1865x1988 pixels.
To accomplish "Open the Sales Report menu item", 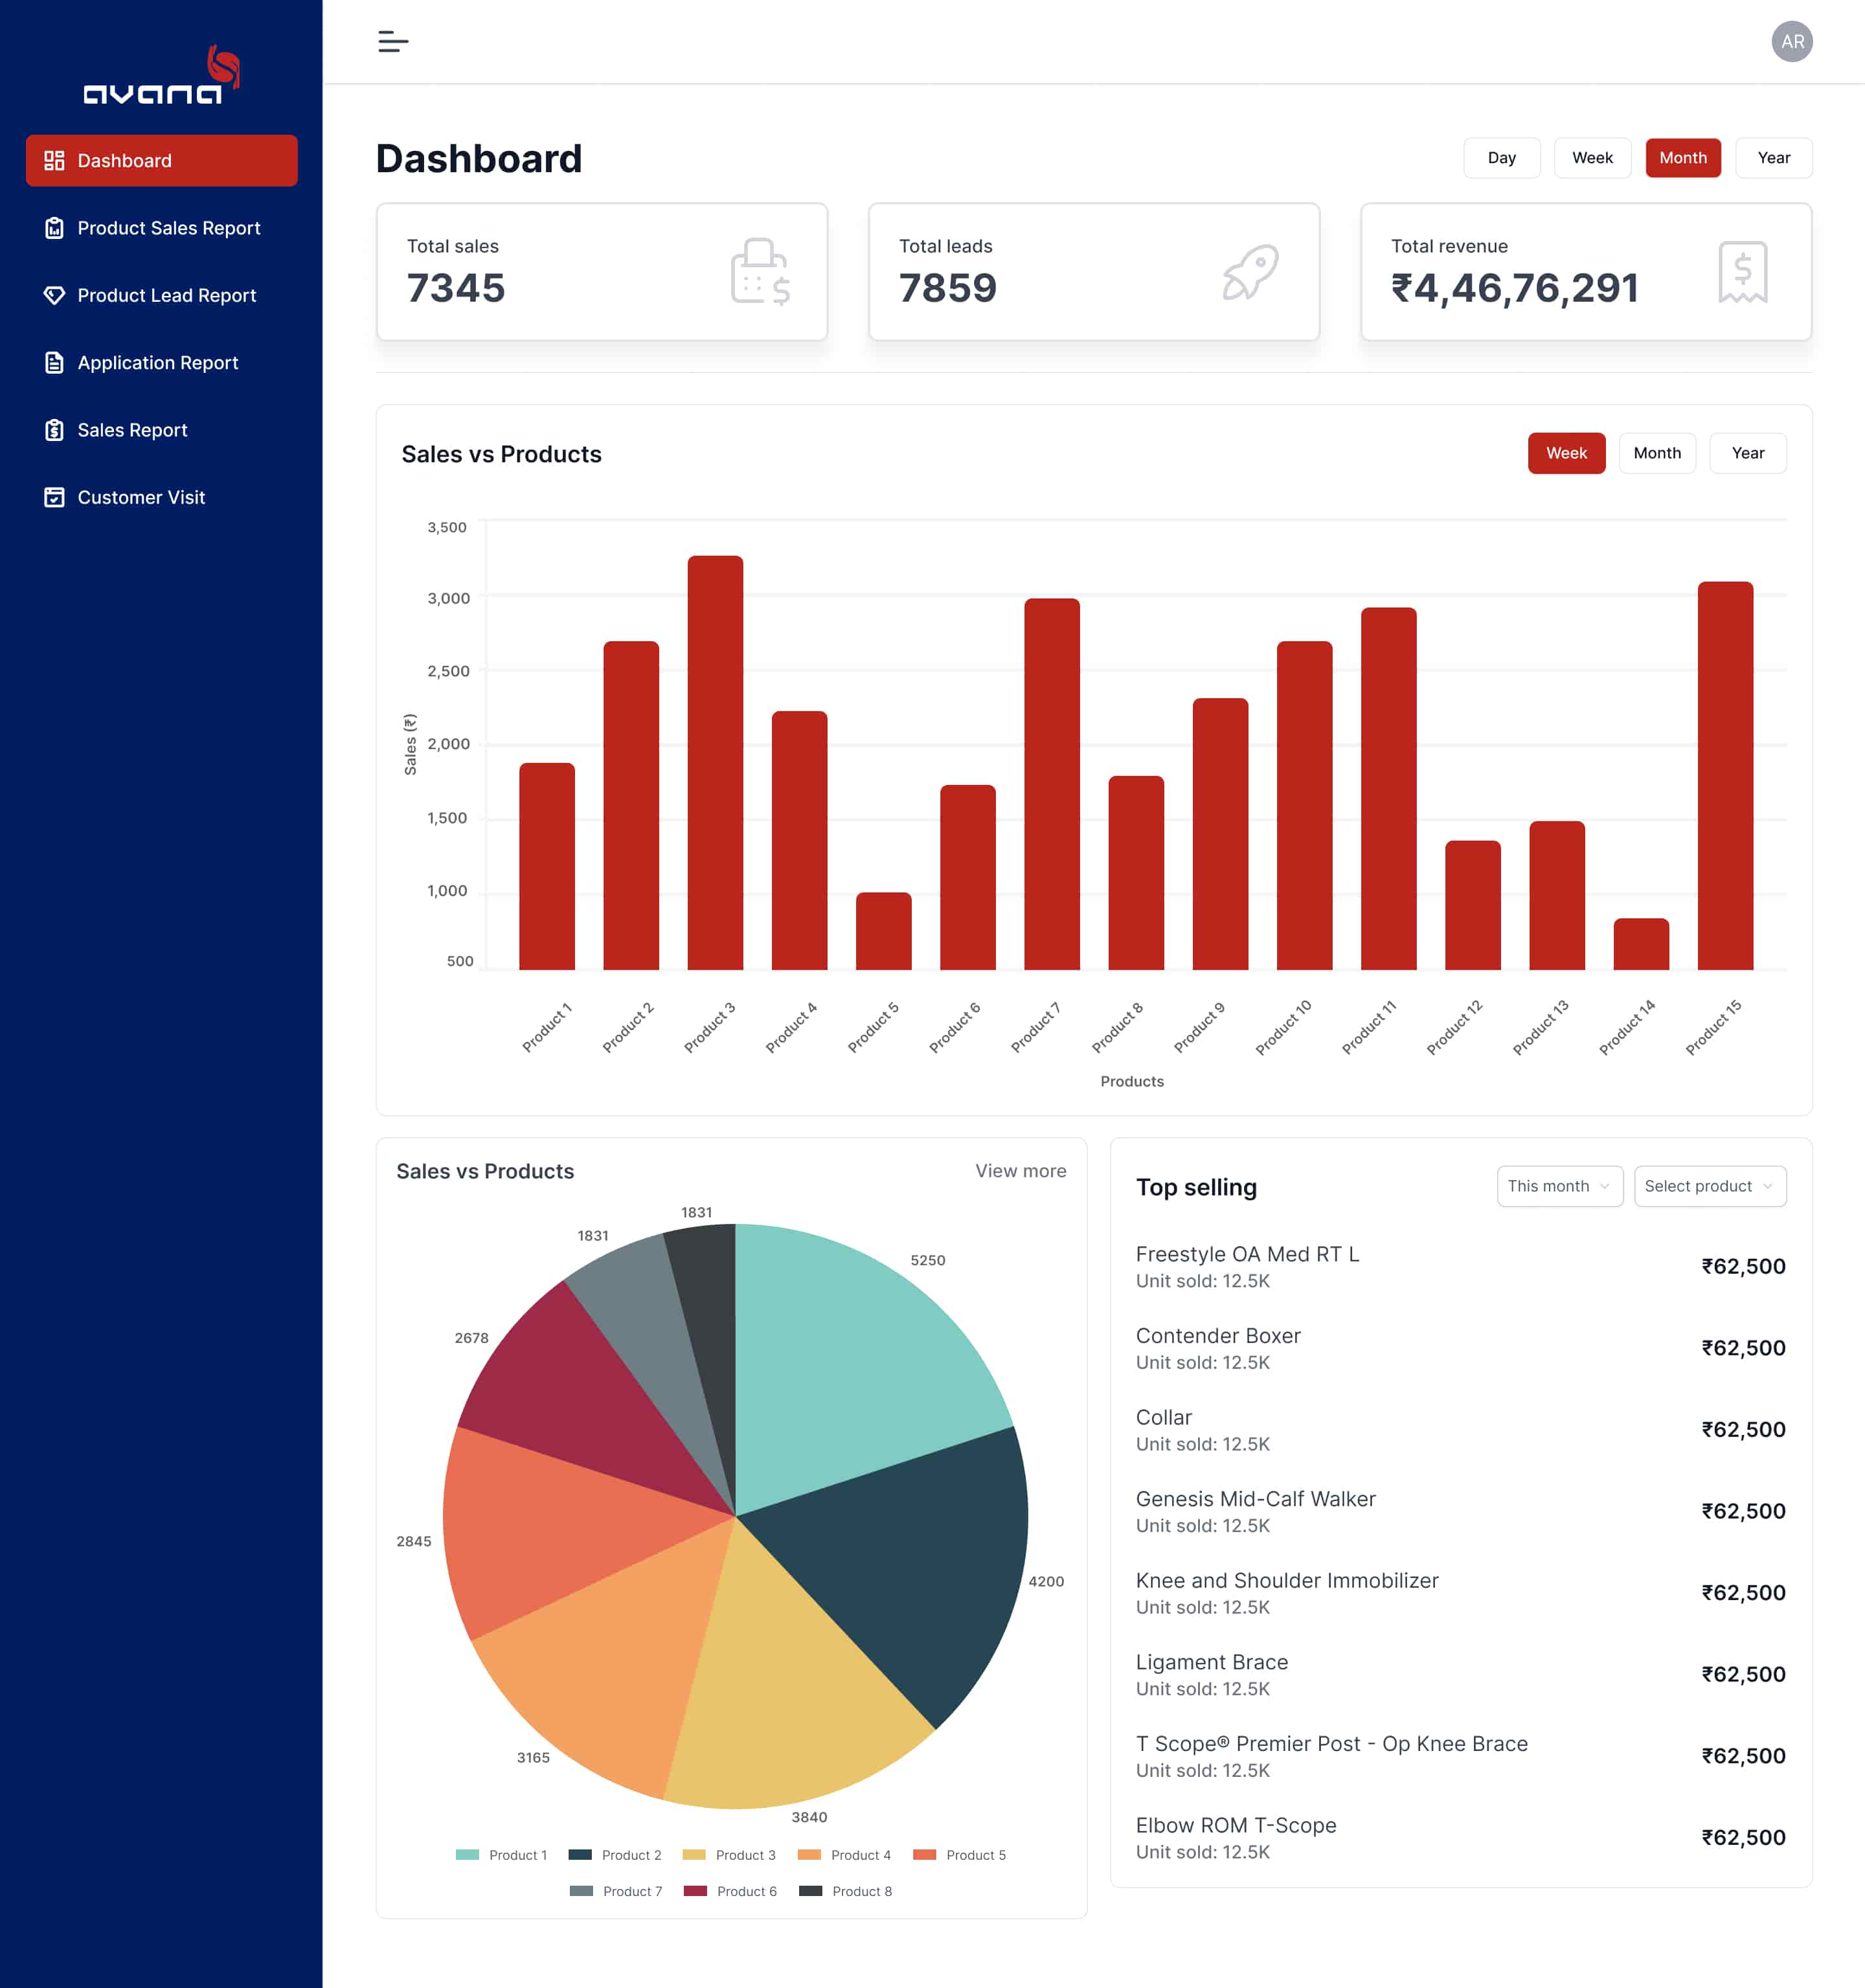I will [x=132, y=430].
